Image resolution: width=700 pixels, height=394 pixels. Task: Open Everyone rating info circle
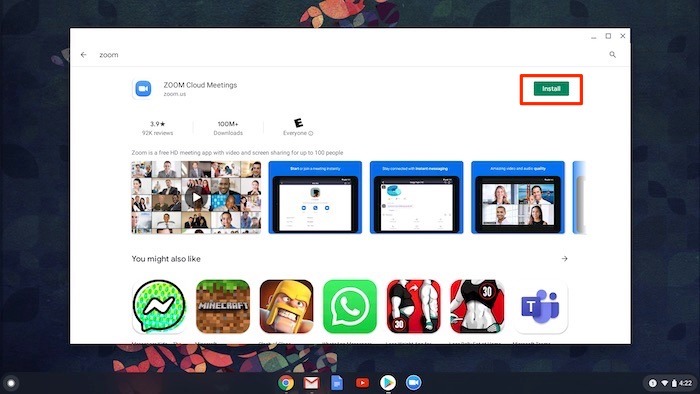click(311, 133)
